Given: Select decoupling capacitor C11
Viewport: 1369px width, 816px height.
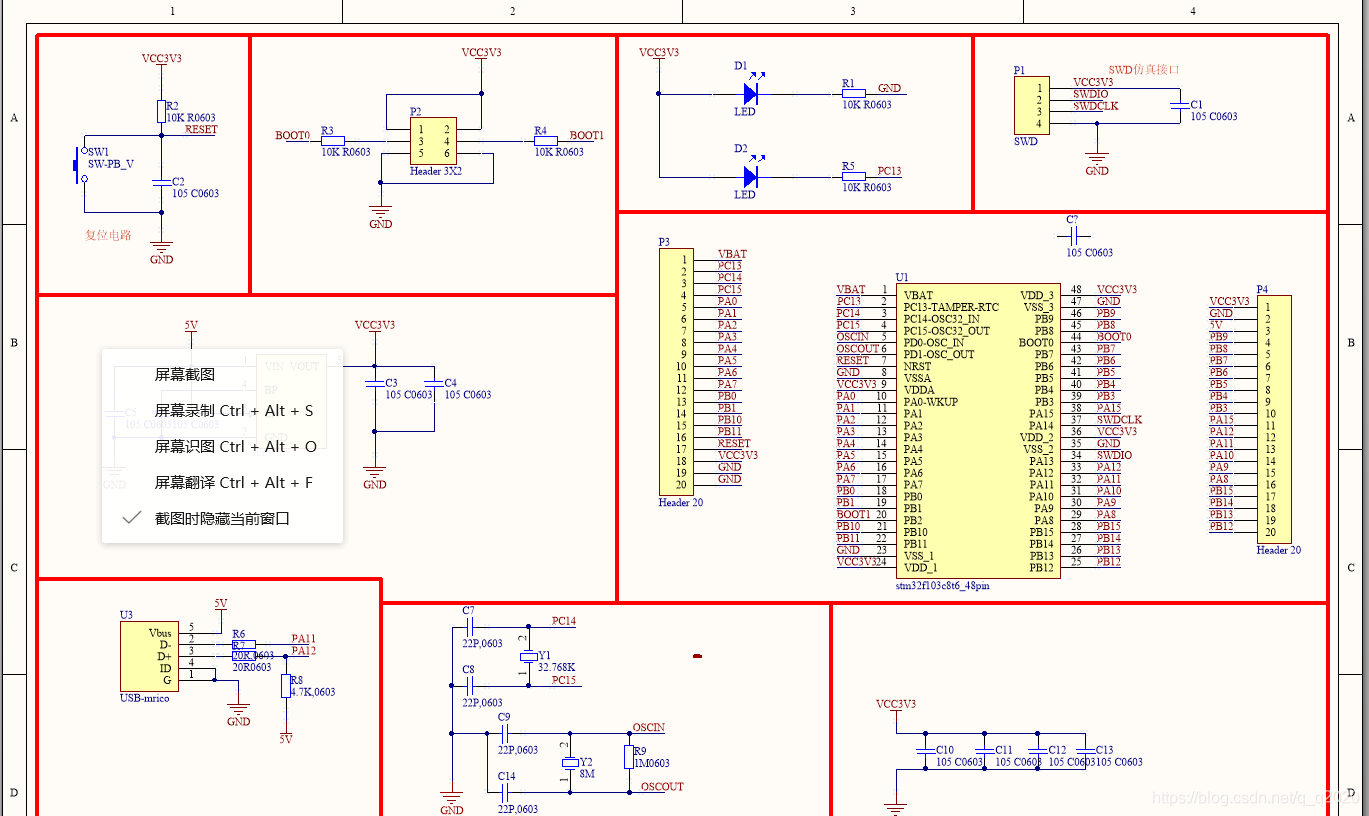Looking at the screenshot, I should pyautogui.click(x=984, y=749).
